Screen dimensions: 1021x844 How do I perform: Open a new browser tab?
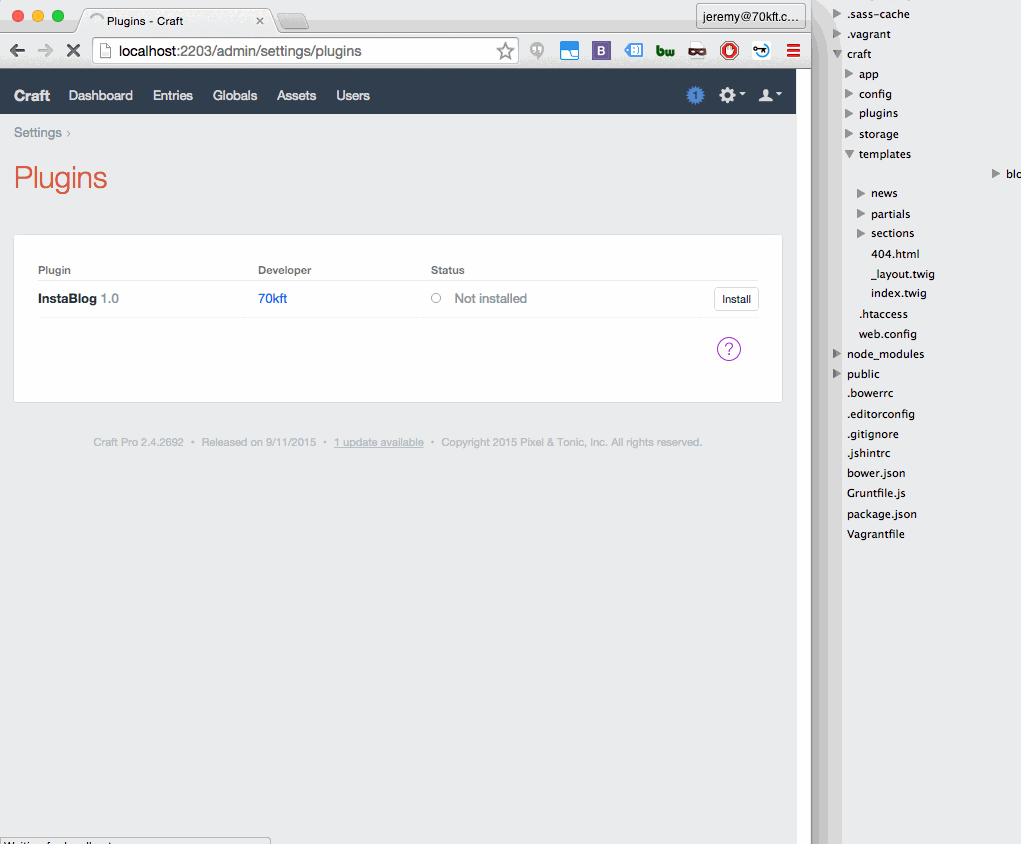293,21
